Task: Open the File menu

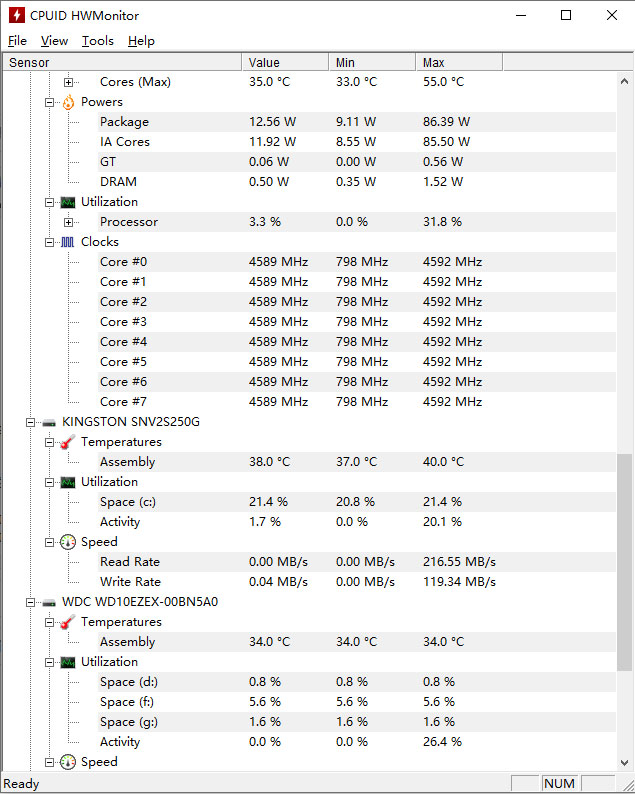Action: (17, 41)
